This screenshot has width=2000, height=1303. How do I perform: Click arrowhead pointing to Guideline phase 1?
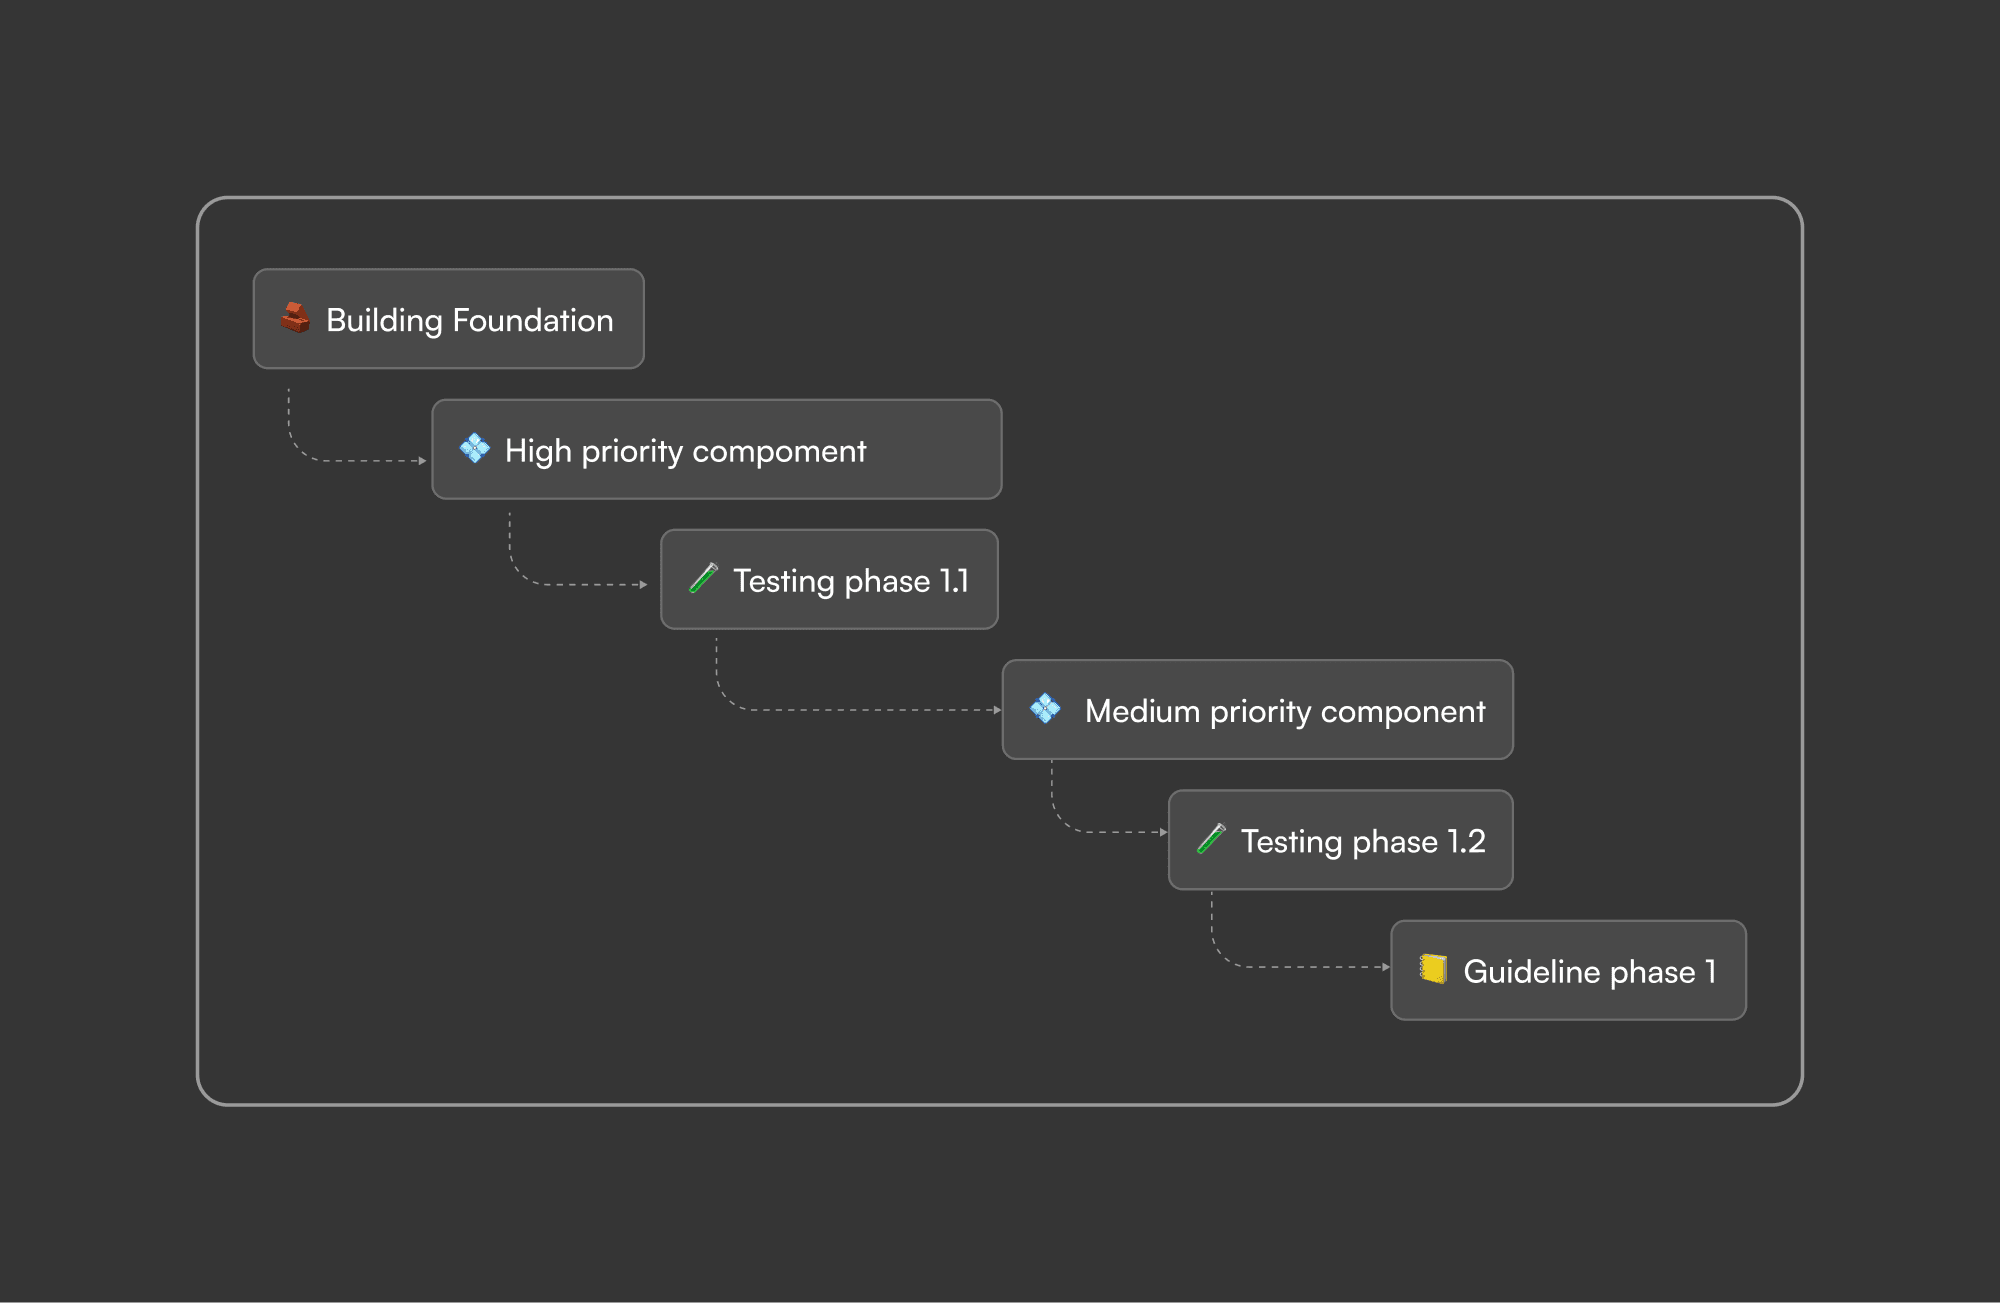click(1385, 967)
